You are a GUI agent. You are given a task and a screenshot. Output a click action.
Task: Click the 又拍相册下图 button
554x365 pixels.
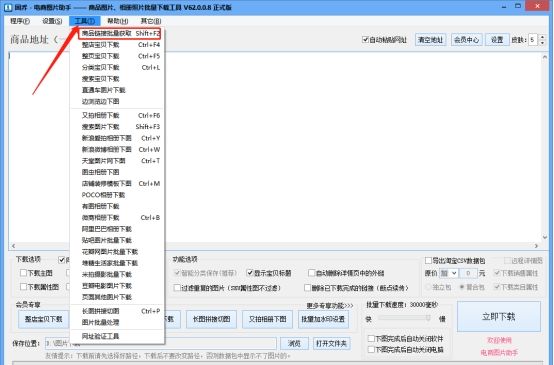[267, 319]
